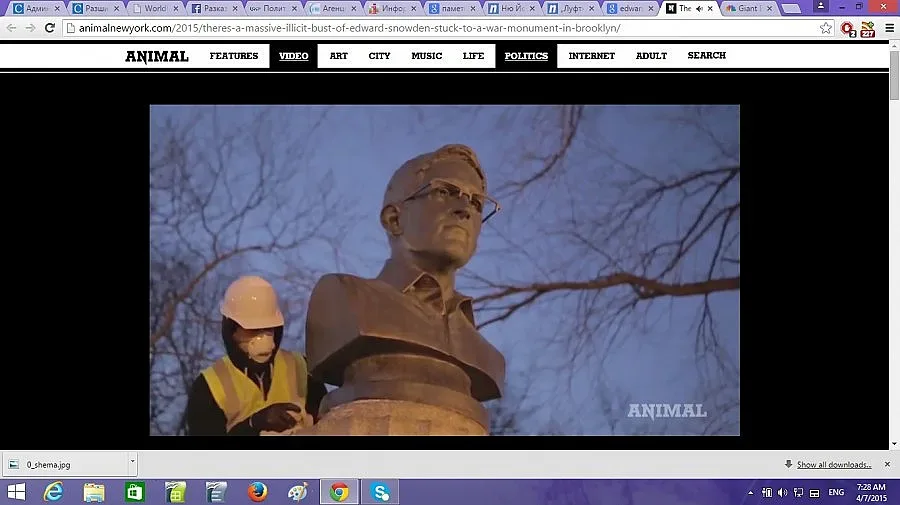Go to the POLITICS section
Image resolution: width=900 pixels, height=505 pixels.
[x=526, y=56]
